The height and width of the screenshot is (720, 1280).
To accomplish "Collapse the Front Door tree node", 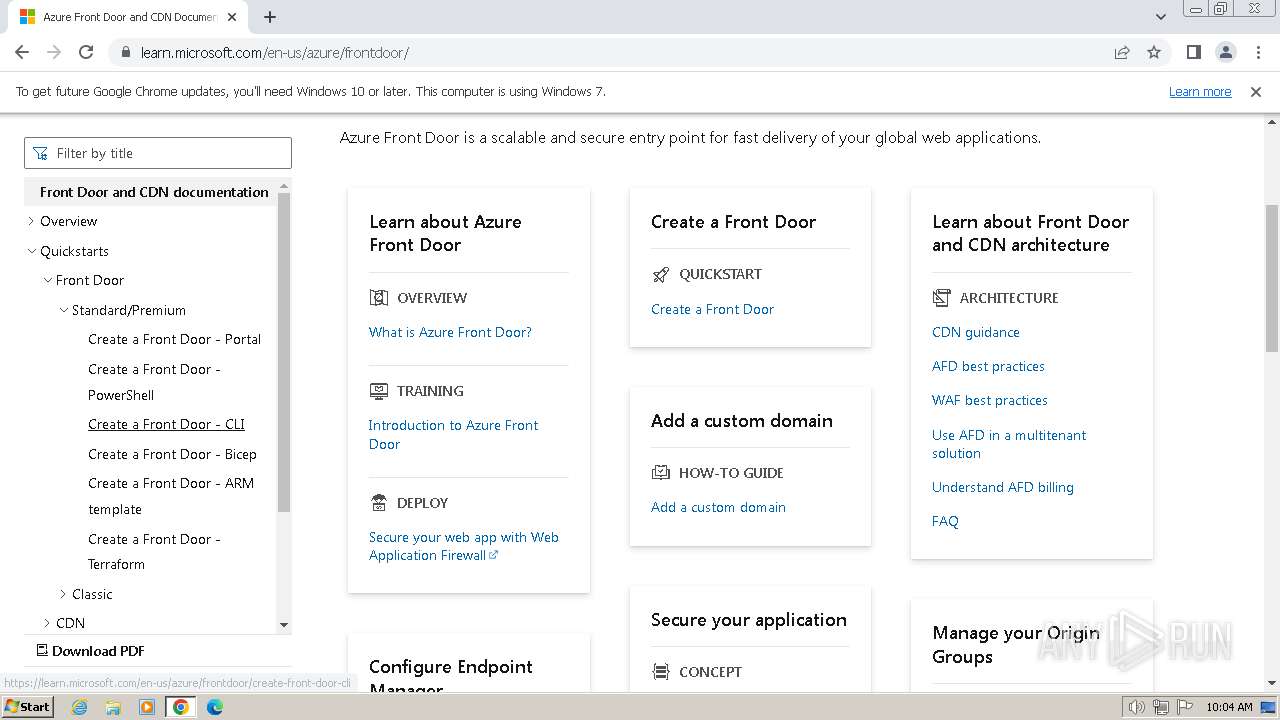I will tap(47, 280).
